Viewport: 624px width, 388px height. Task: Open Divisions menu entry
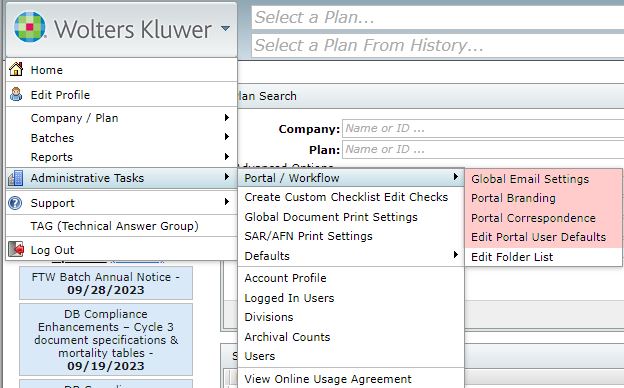point(351,317)
